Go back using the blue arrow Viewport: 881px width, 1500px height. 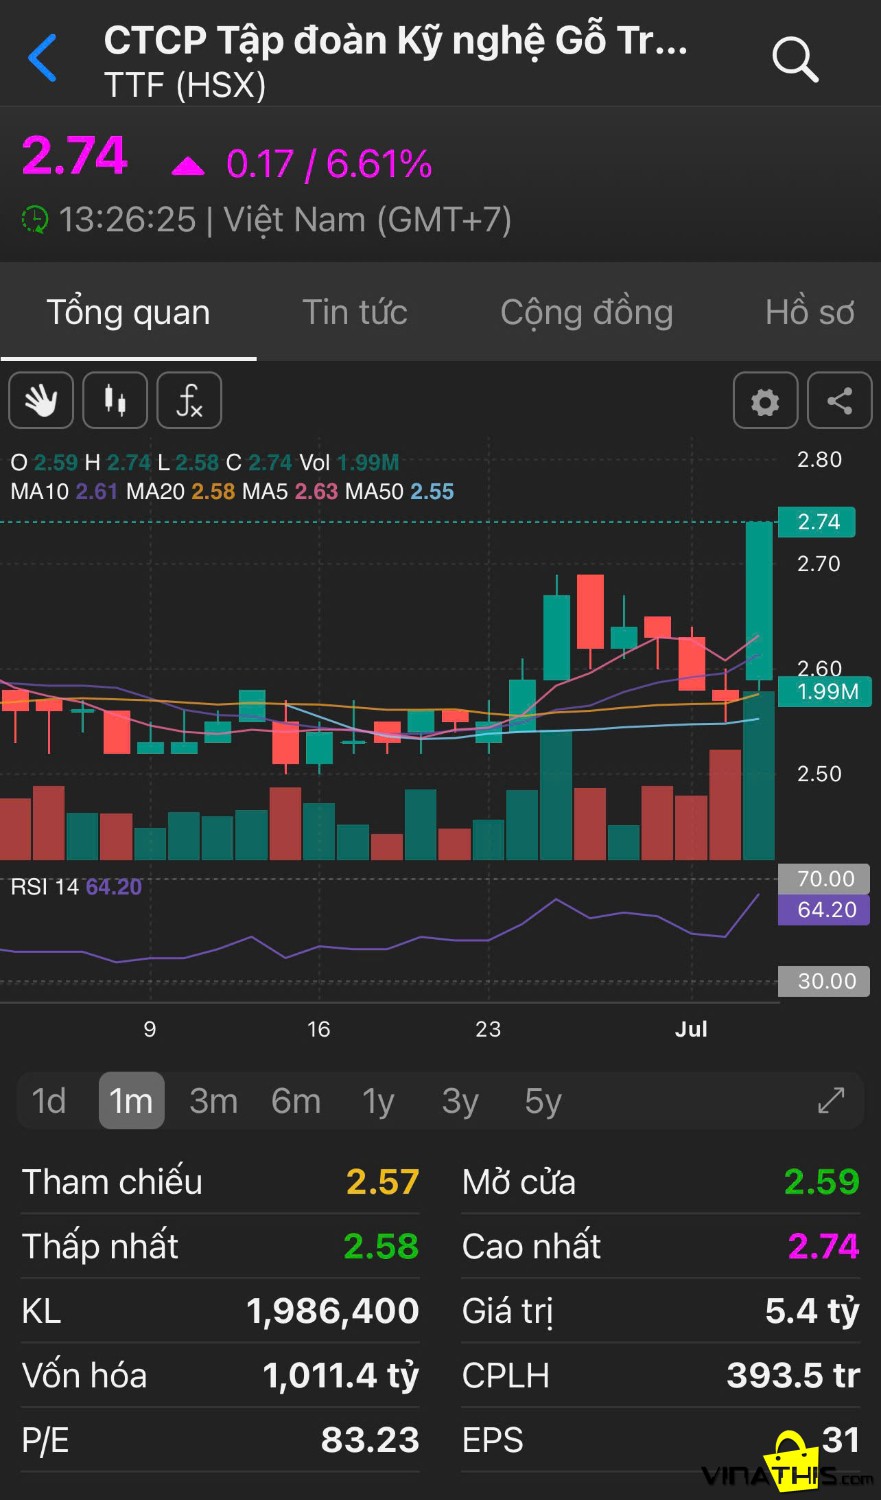pos(43,57)
